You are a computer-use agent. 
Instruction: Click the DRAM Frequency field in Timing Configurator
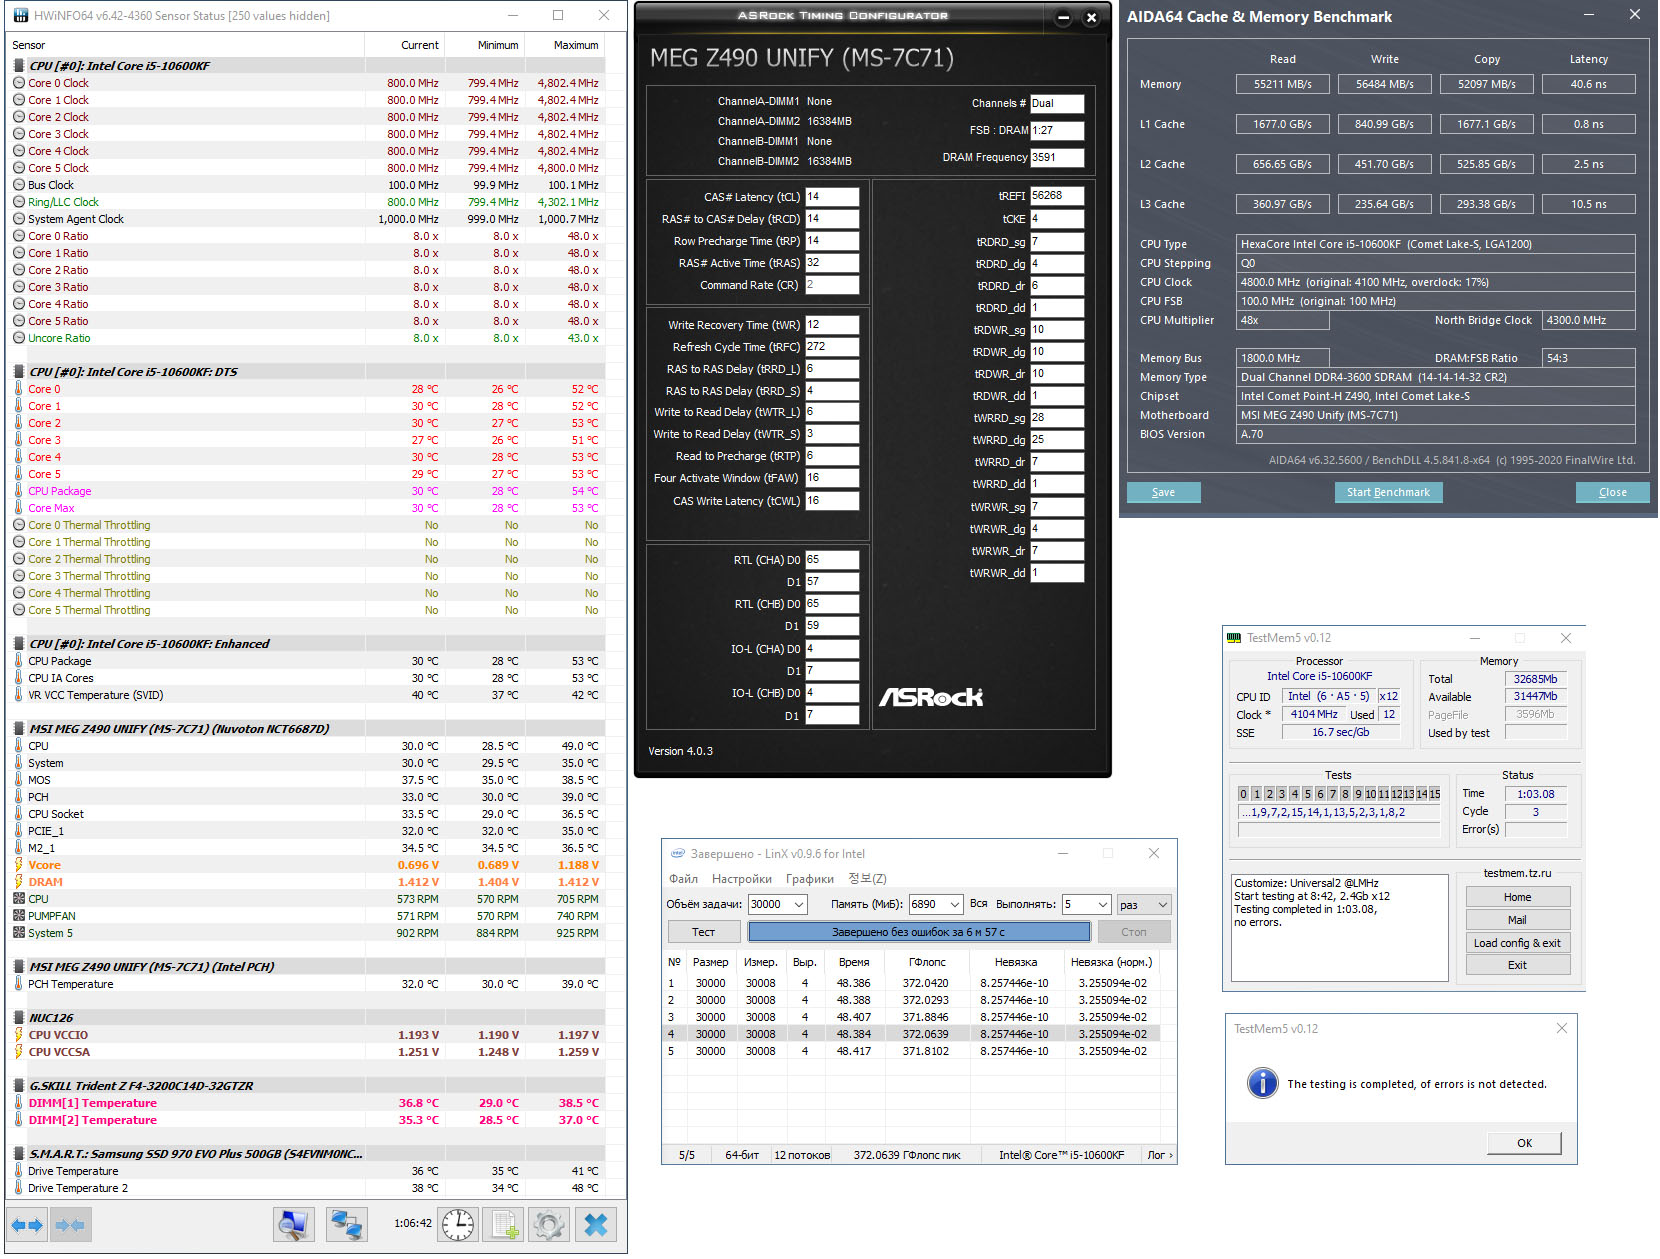[x=1057, y=157]
